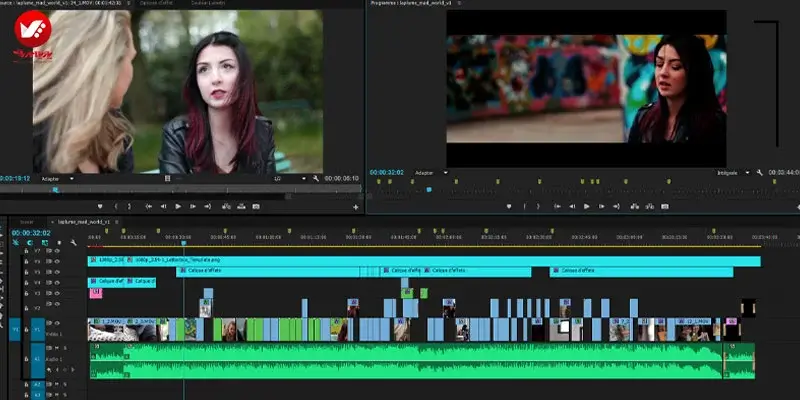The height and width of the screenshot is (400, 800).
Task: Click the Source monitor blue playhead
Action: [55, 190]
